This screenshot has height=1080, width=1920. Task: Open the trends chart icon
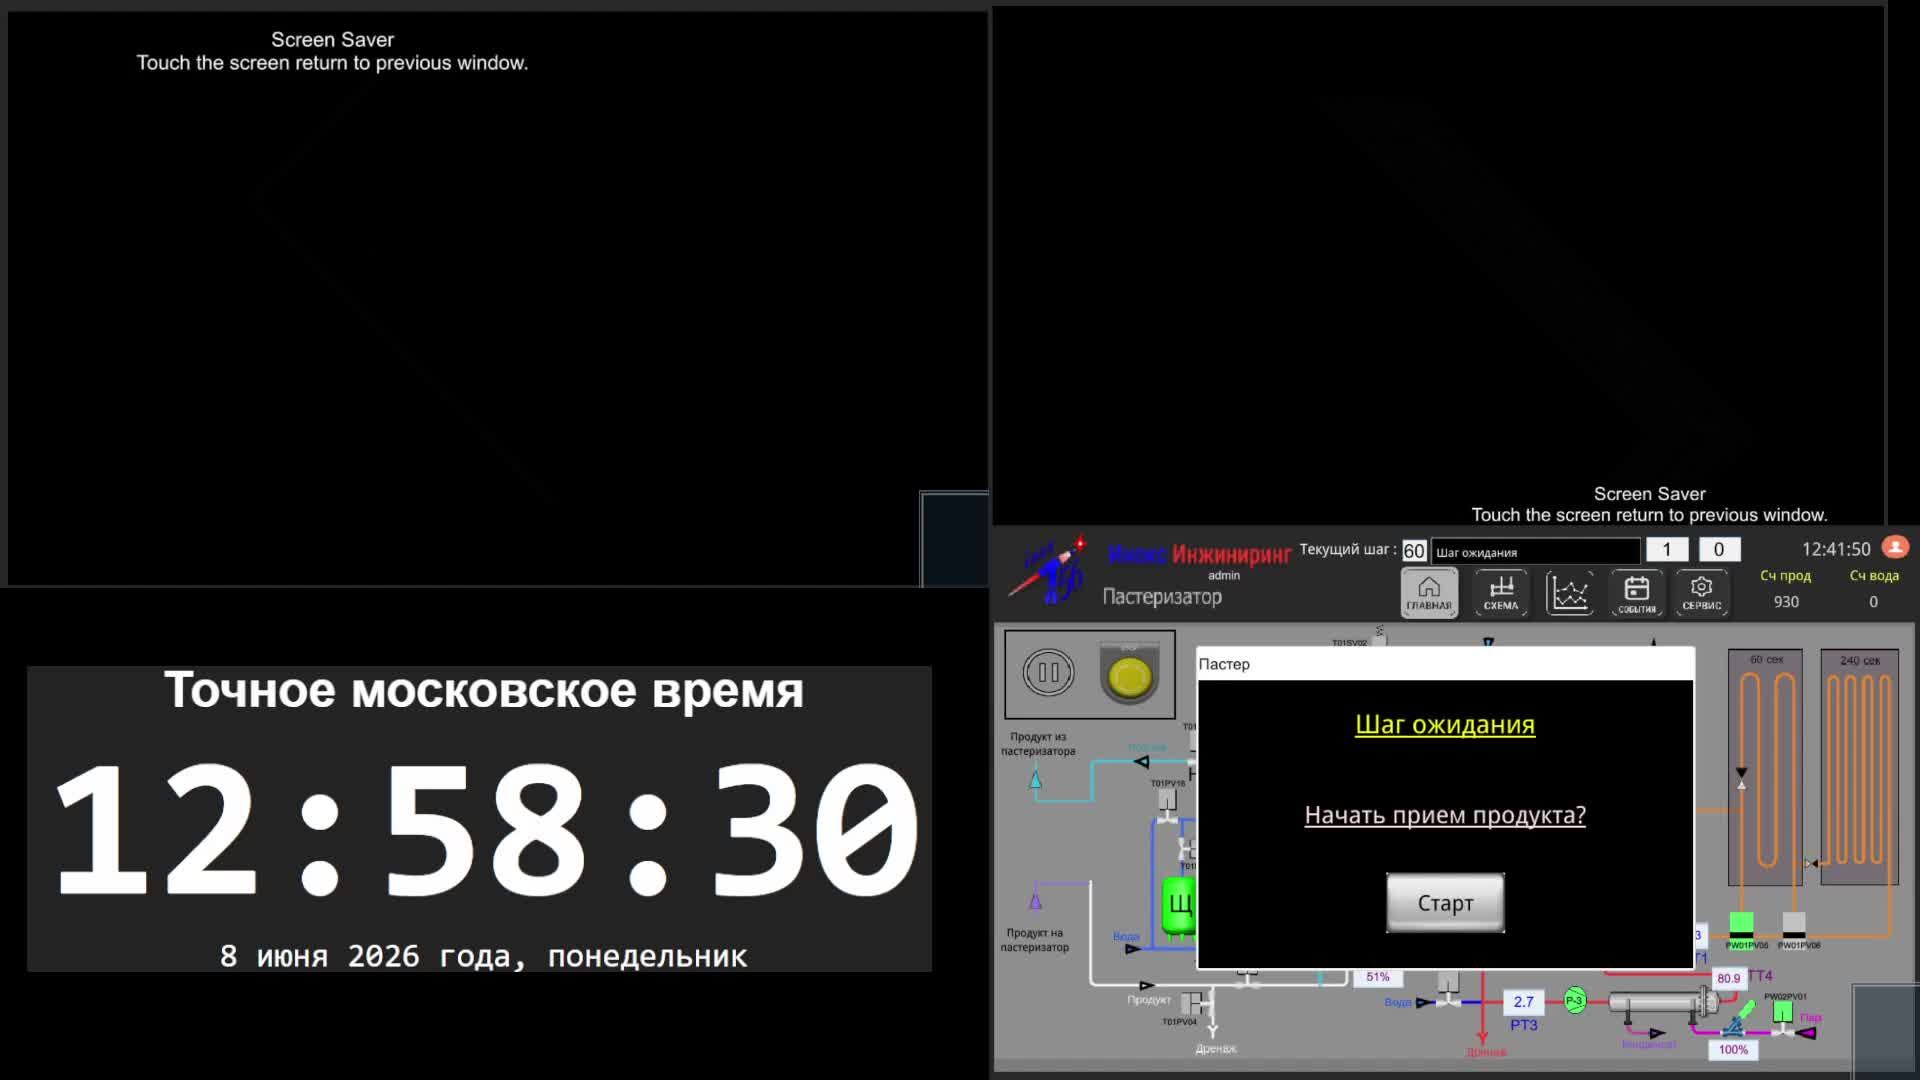pyautogui.click(x=1569, y=593)
